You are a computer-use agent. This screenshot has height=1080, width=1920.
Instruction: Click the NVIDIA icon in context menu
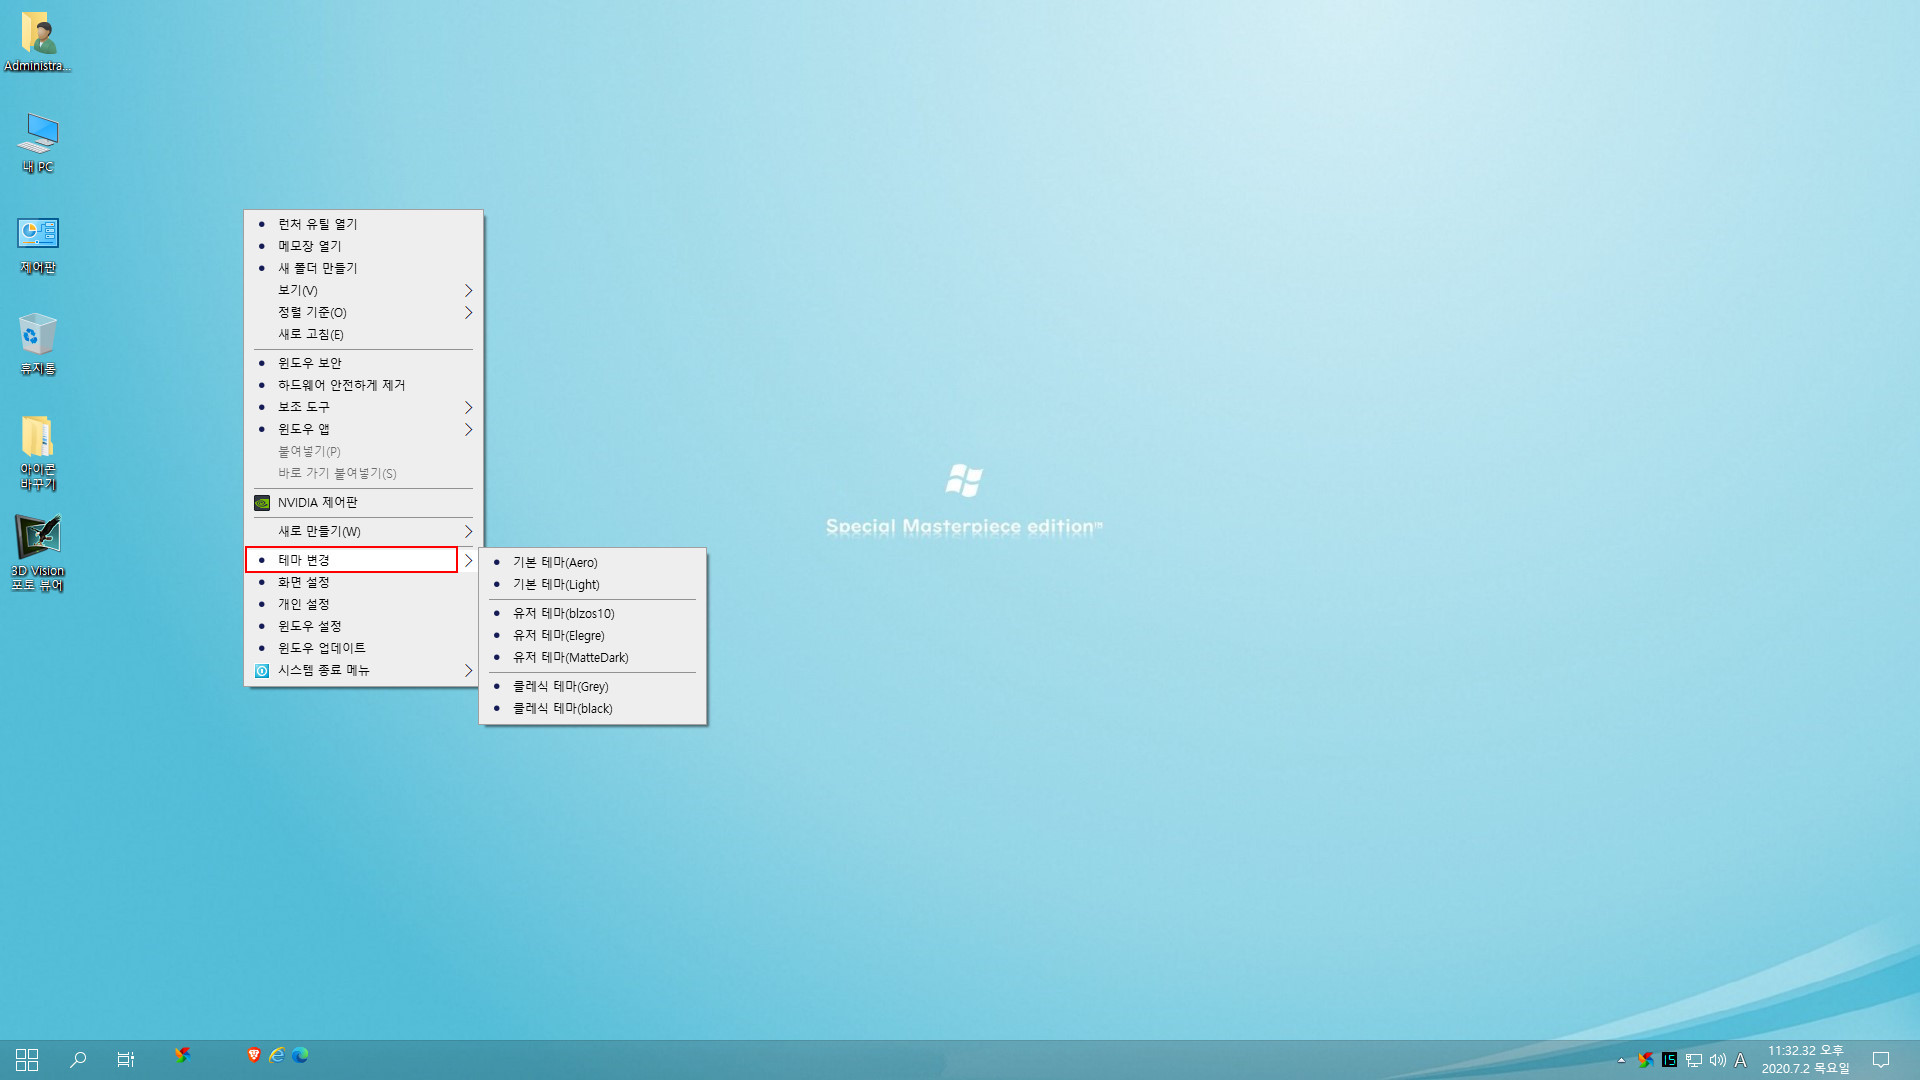pos(262,503)
